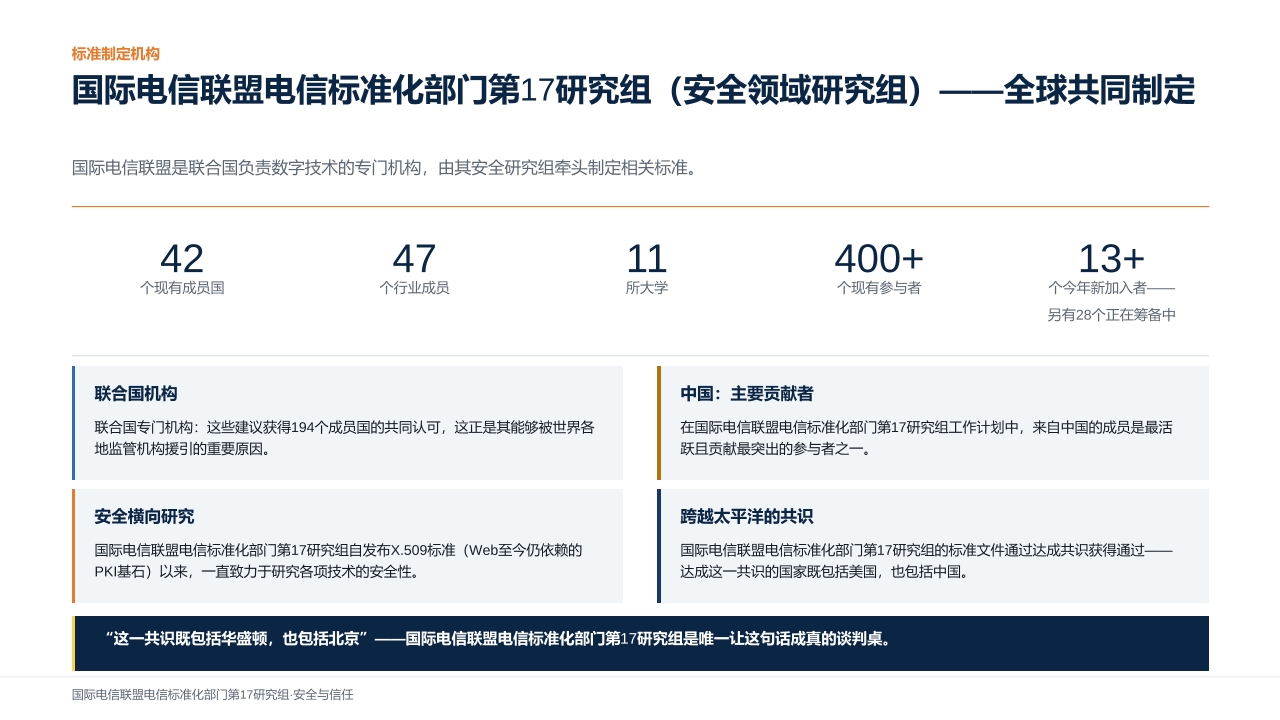Click the line "另有28个正在筹备中"
1280x720 pixels.
coord(1111,315)
